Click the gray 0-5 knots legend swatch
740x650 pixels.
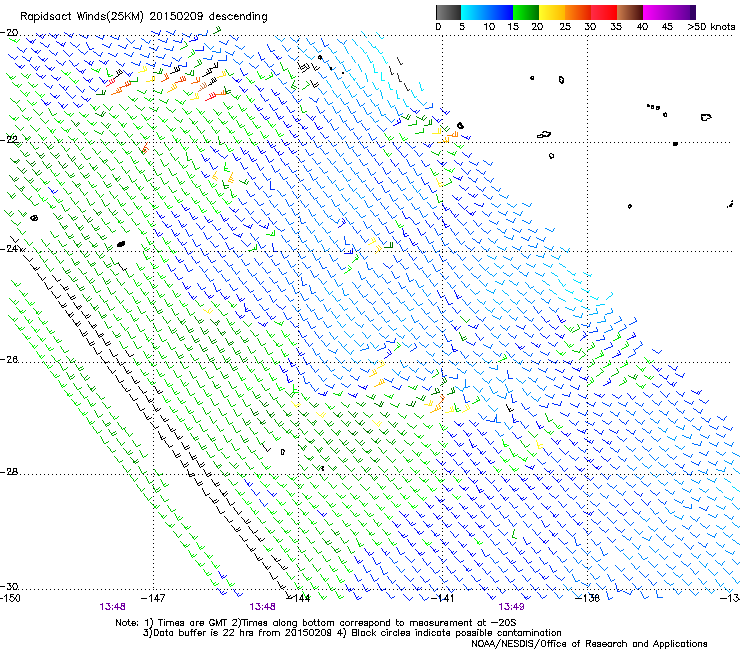[x=448, y=12]
